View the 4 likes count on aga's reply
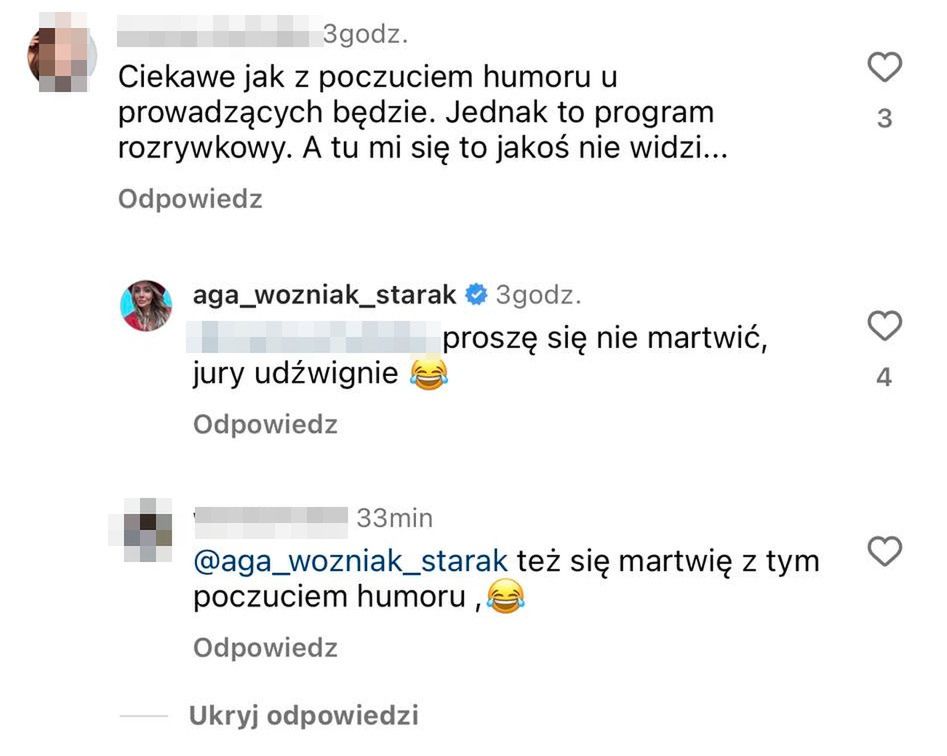The image size is (947, 756). pos(884,378)
